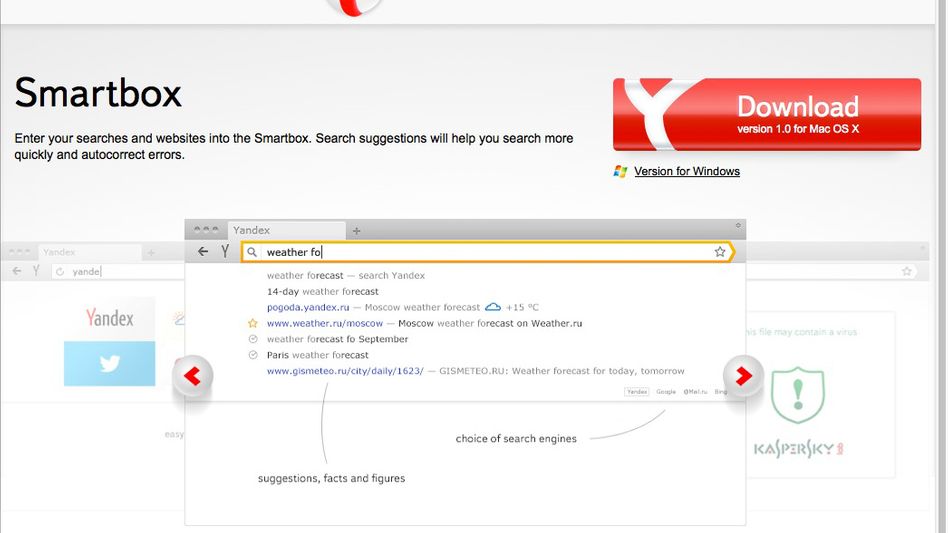Select Google search engine option

click(x=666, y=392)
